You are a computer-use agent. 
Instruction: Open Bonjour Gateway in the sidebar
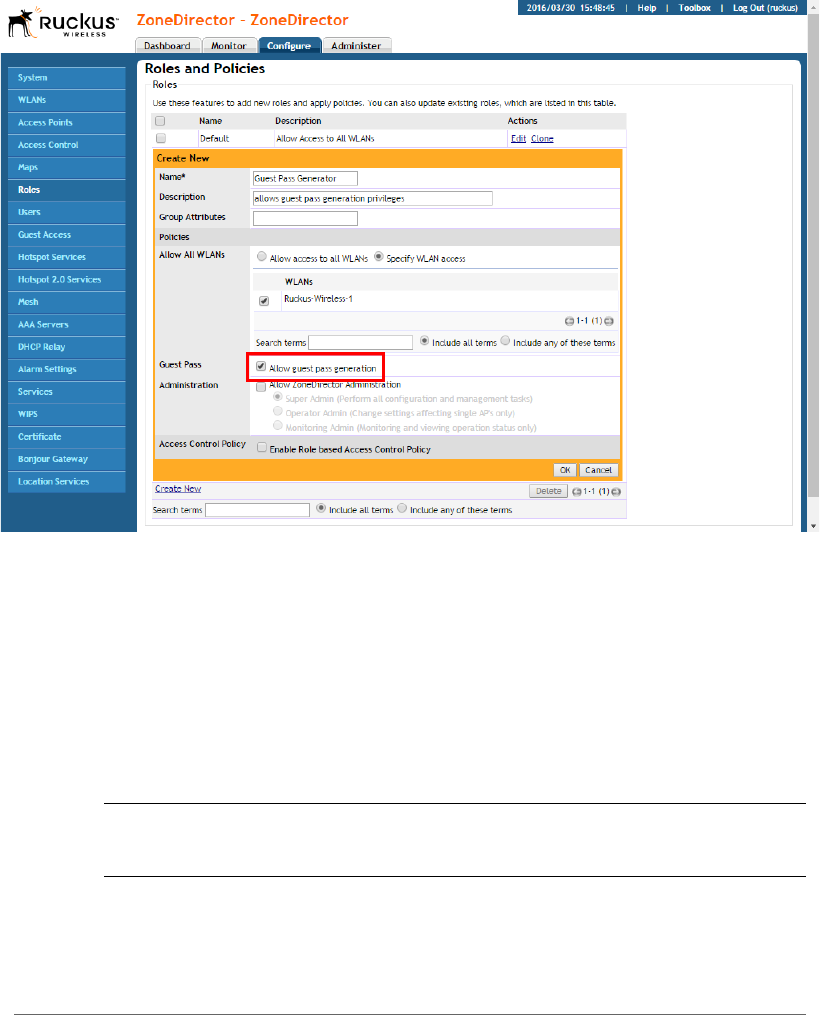click(67, 460)
